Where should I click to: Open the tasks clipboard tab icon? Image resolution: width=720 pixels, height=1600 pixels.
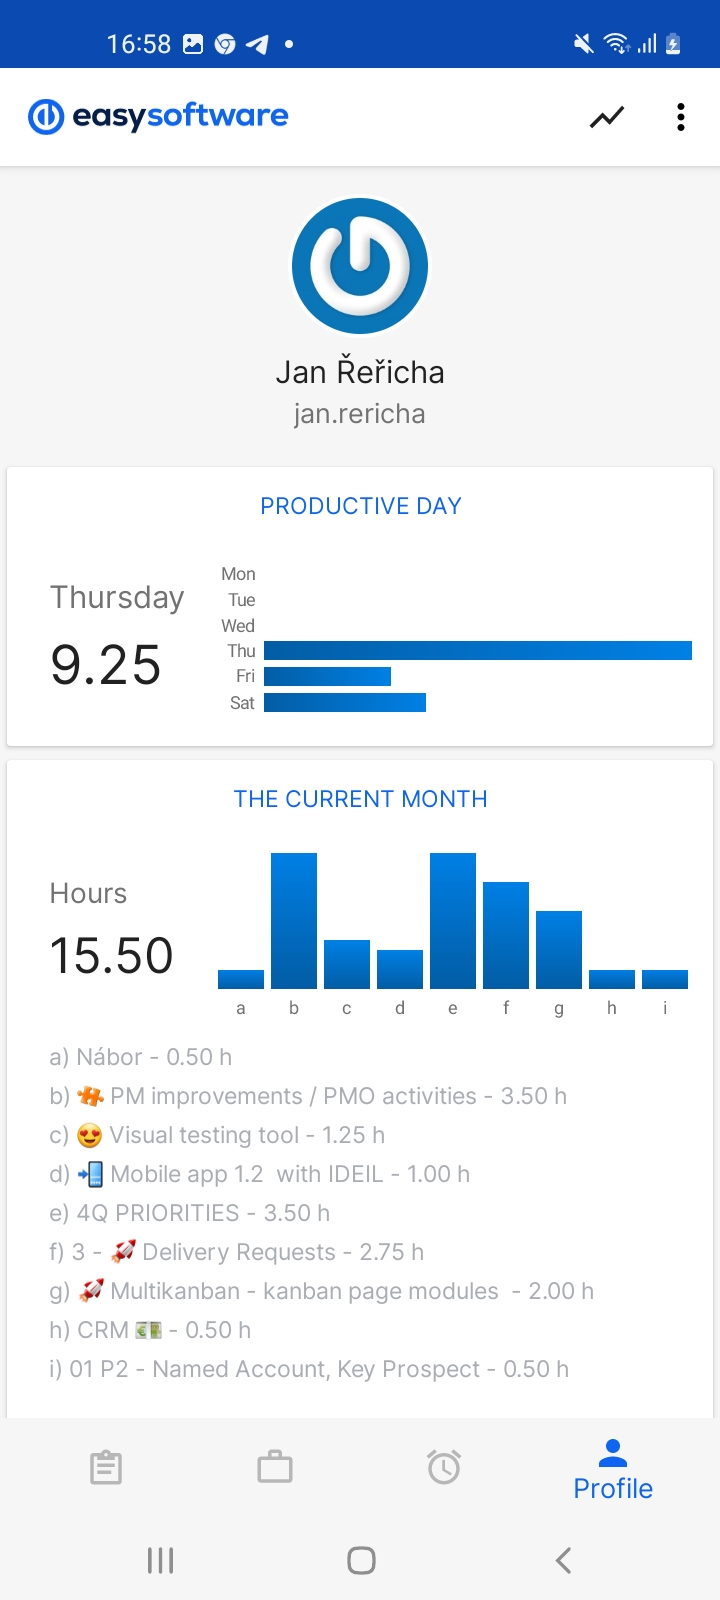coord(106,1467)
